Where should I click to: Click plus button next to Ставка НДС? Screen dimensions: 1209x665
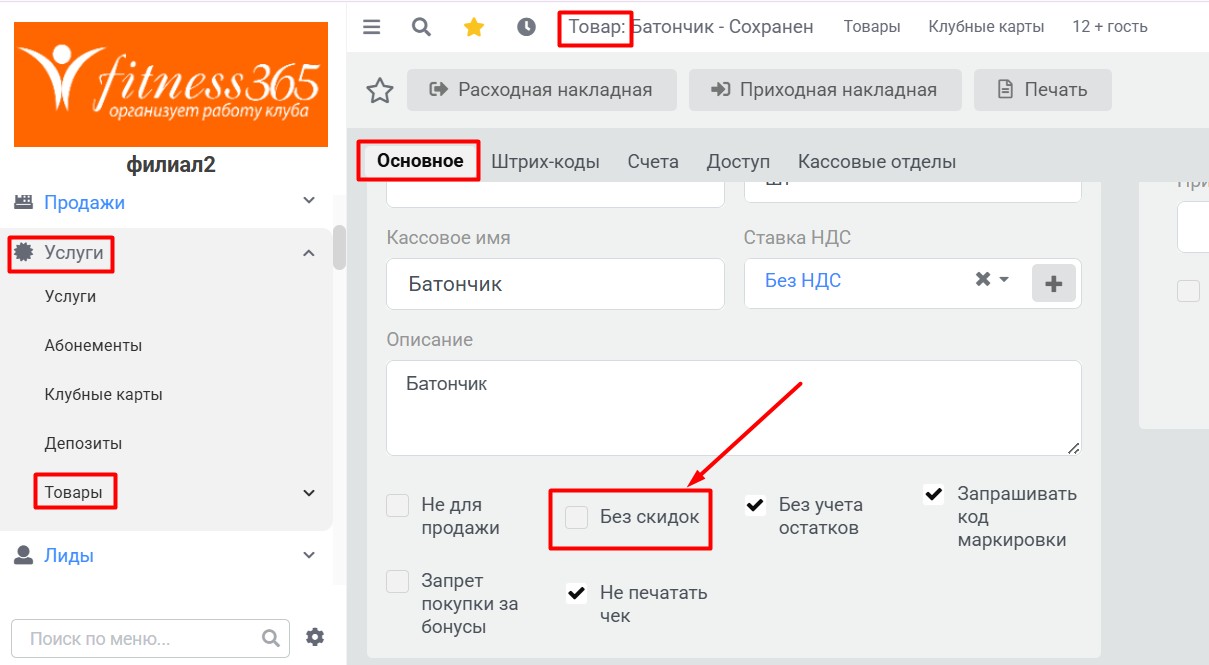tap(1053, 283)
